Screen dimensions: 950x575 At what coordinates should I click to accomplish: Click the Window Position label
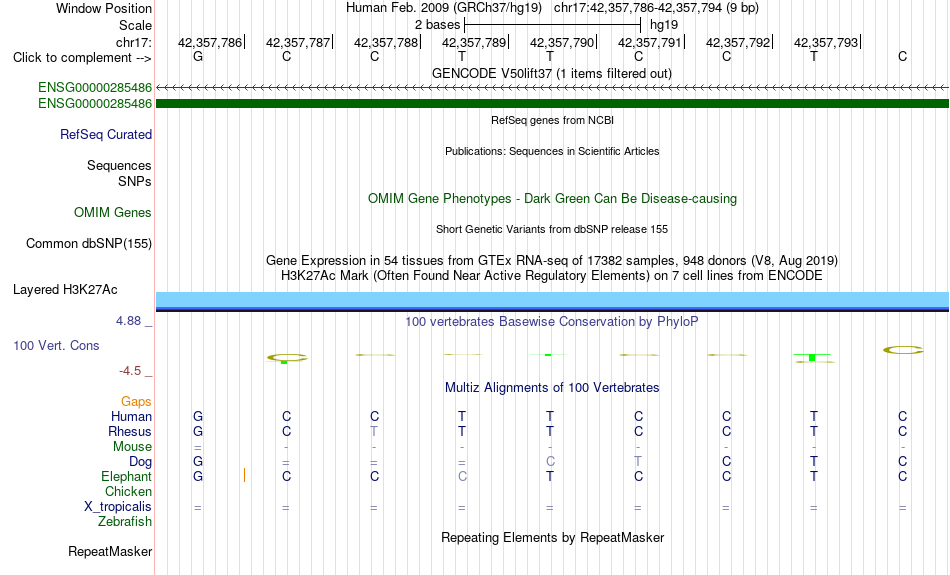(x=104, y=8)
